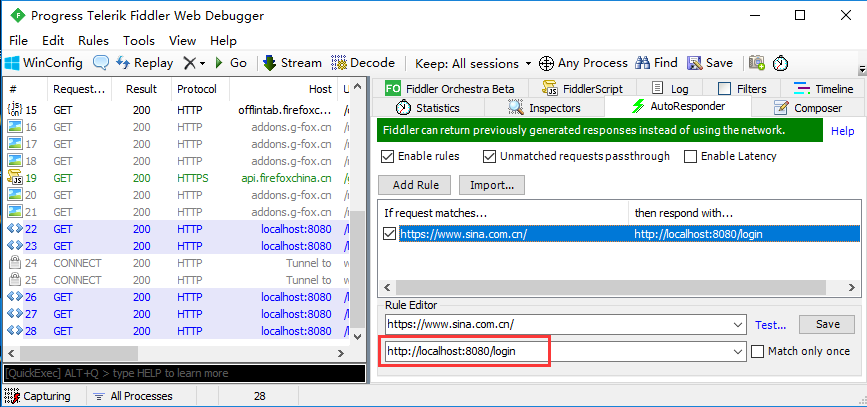The image size is (867, 407).
Task: Focus the QuickExec command box
Action: pos(185,373)
